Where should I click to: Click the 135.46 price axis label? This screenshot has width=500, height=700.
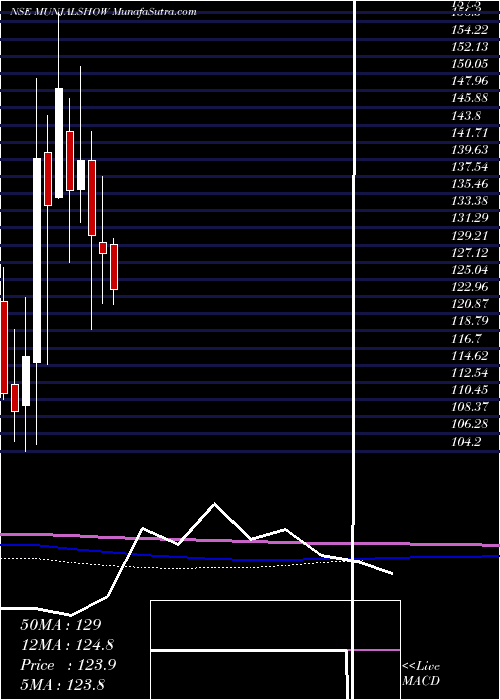470,184
